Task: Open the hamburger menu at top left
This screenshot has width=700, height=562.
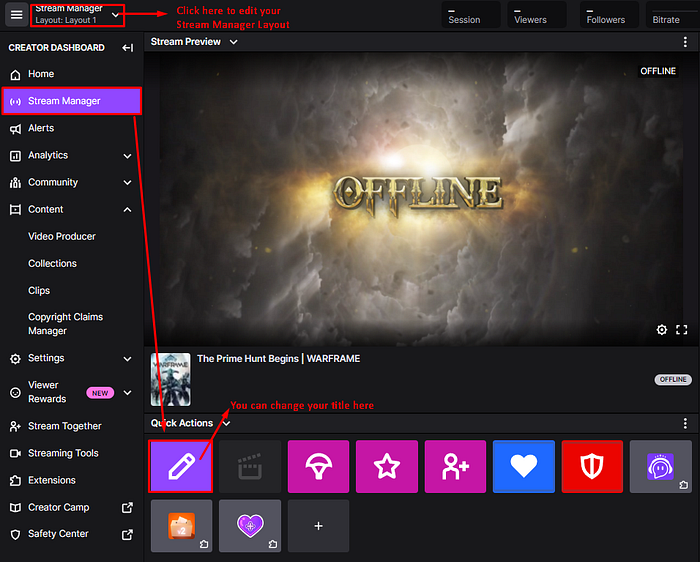Action: (17, 15)
